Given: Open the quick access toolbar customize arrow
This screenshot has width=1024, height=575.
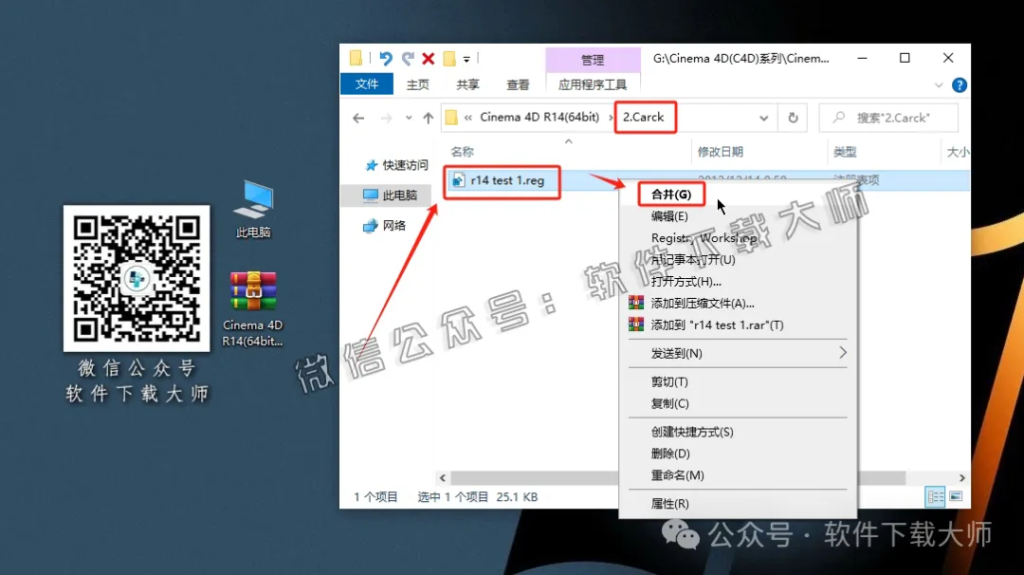Looking at the screenshot, I should click(x=466, y=59).
